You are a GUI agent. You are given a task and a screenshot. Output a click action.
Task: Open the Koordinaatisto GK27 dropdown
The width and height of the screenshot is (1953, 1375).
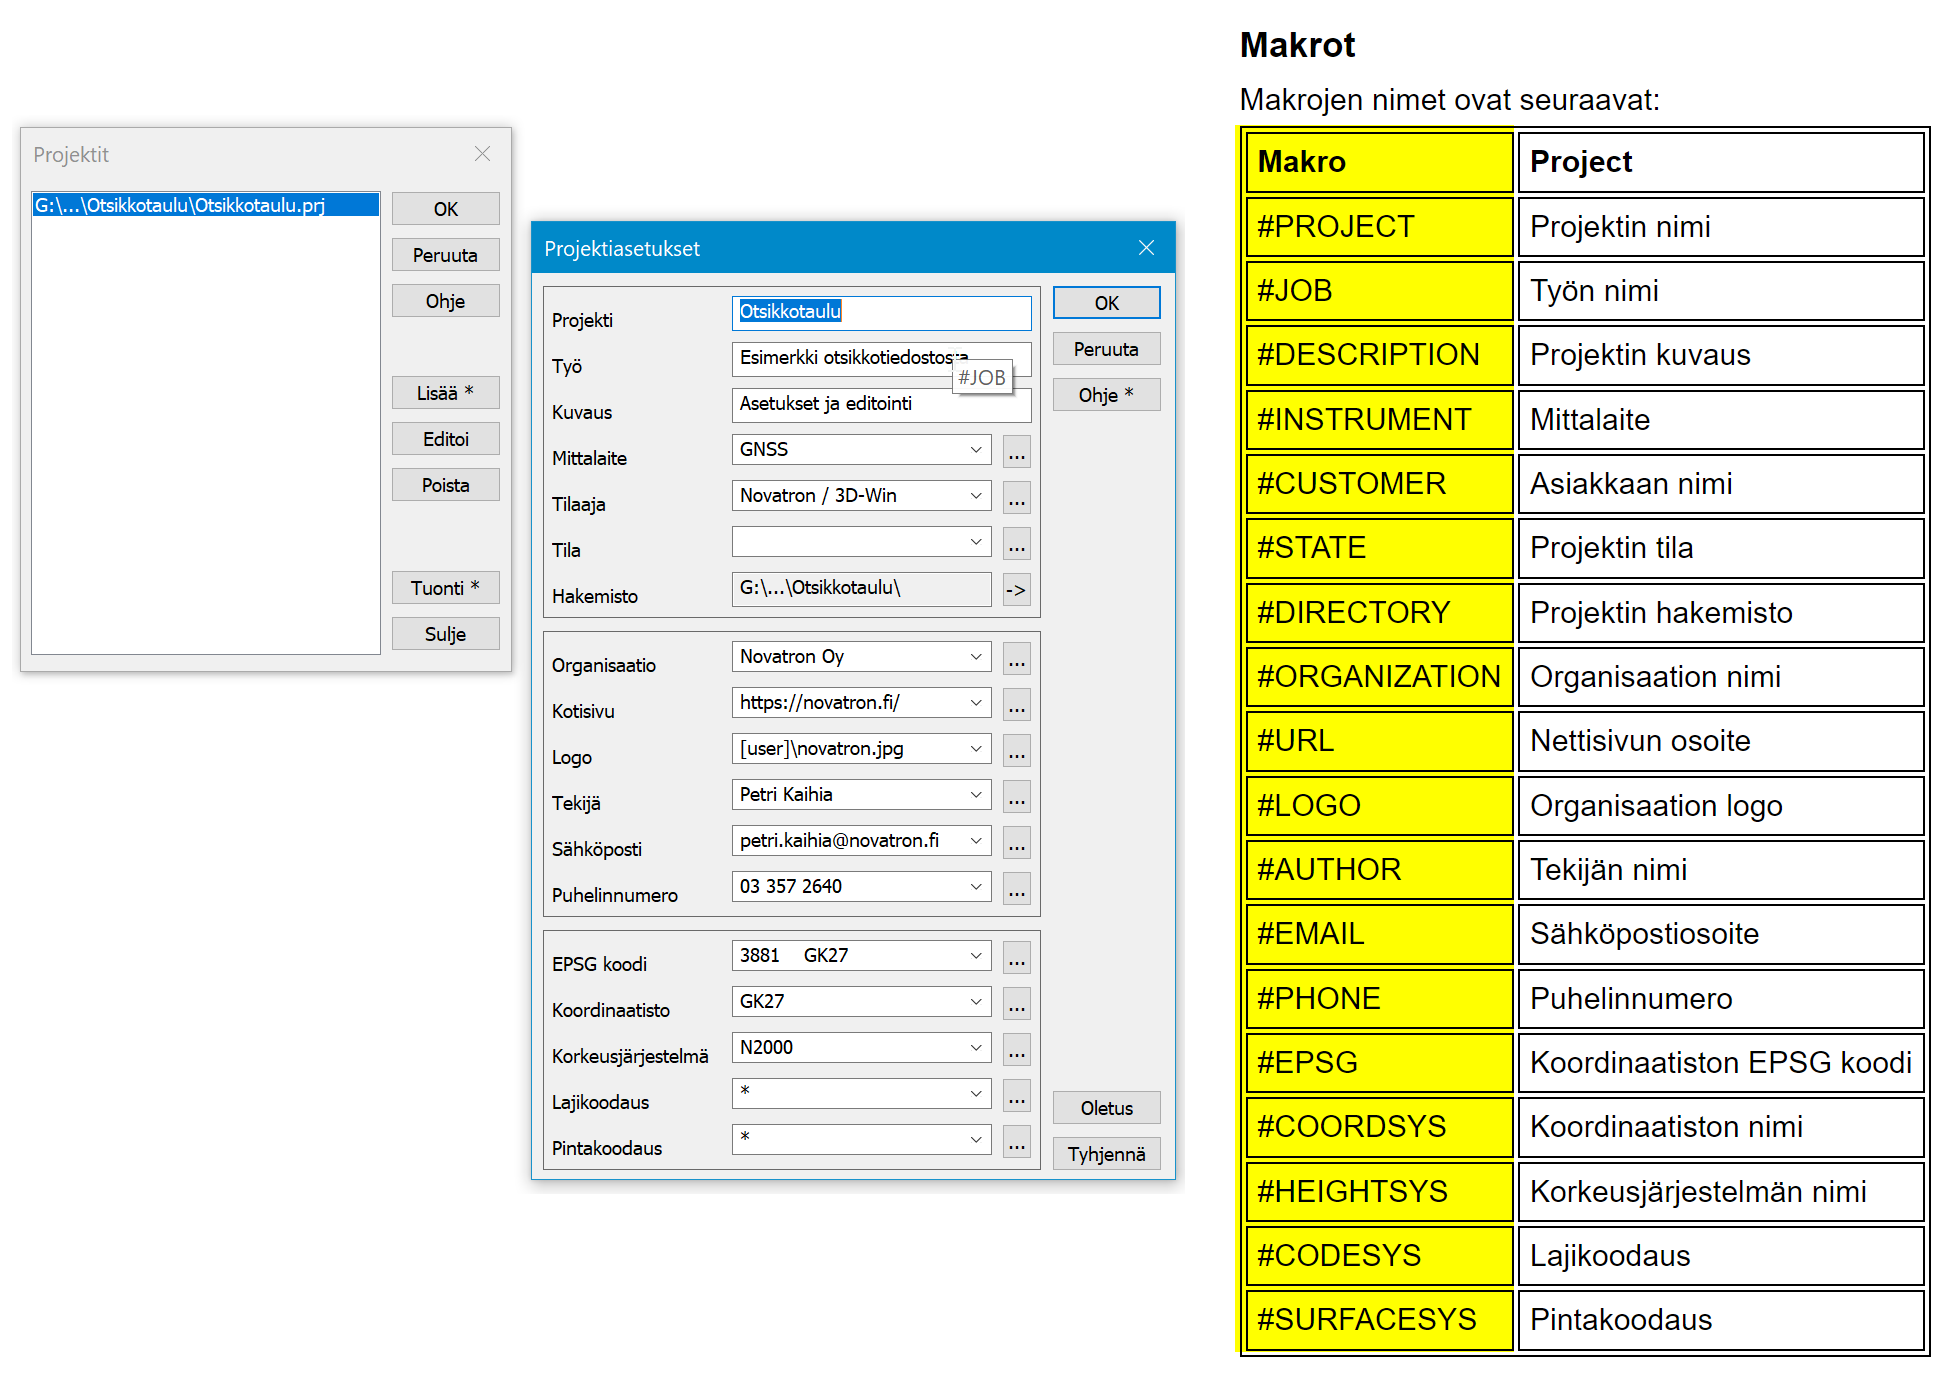[975, 1002]
